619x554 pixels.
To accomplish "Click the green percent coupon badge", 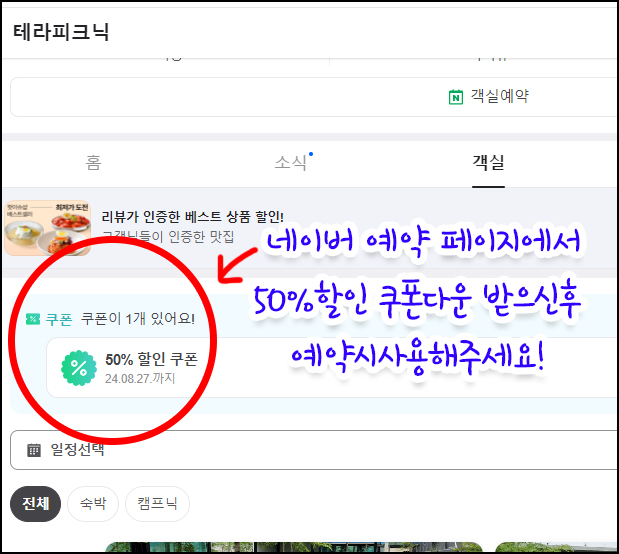I will (78, 367).
